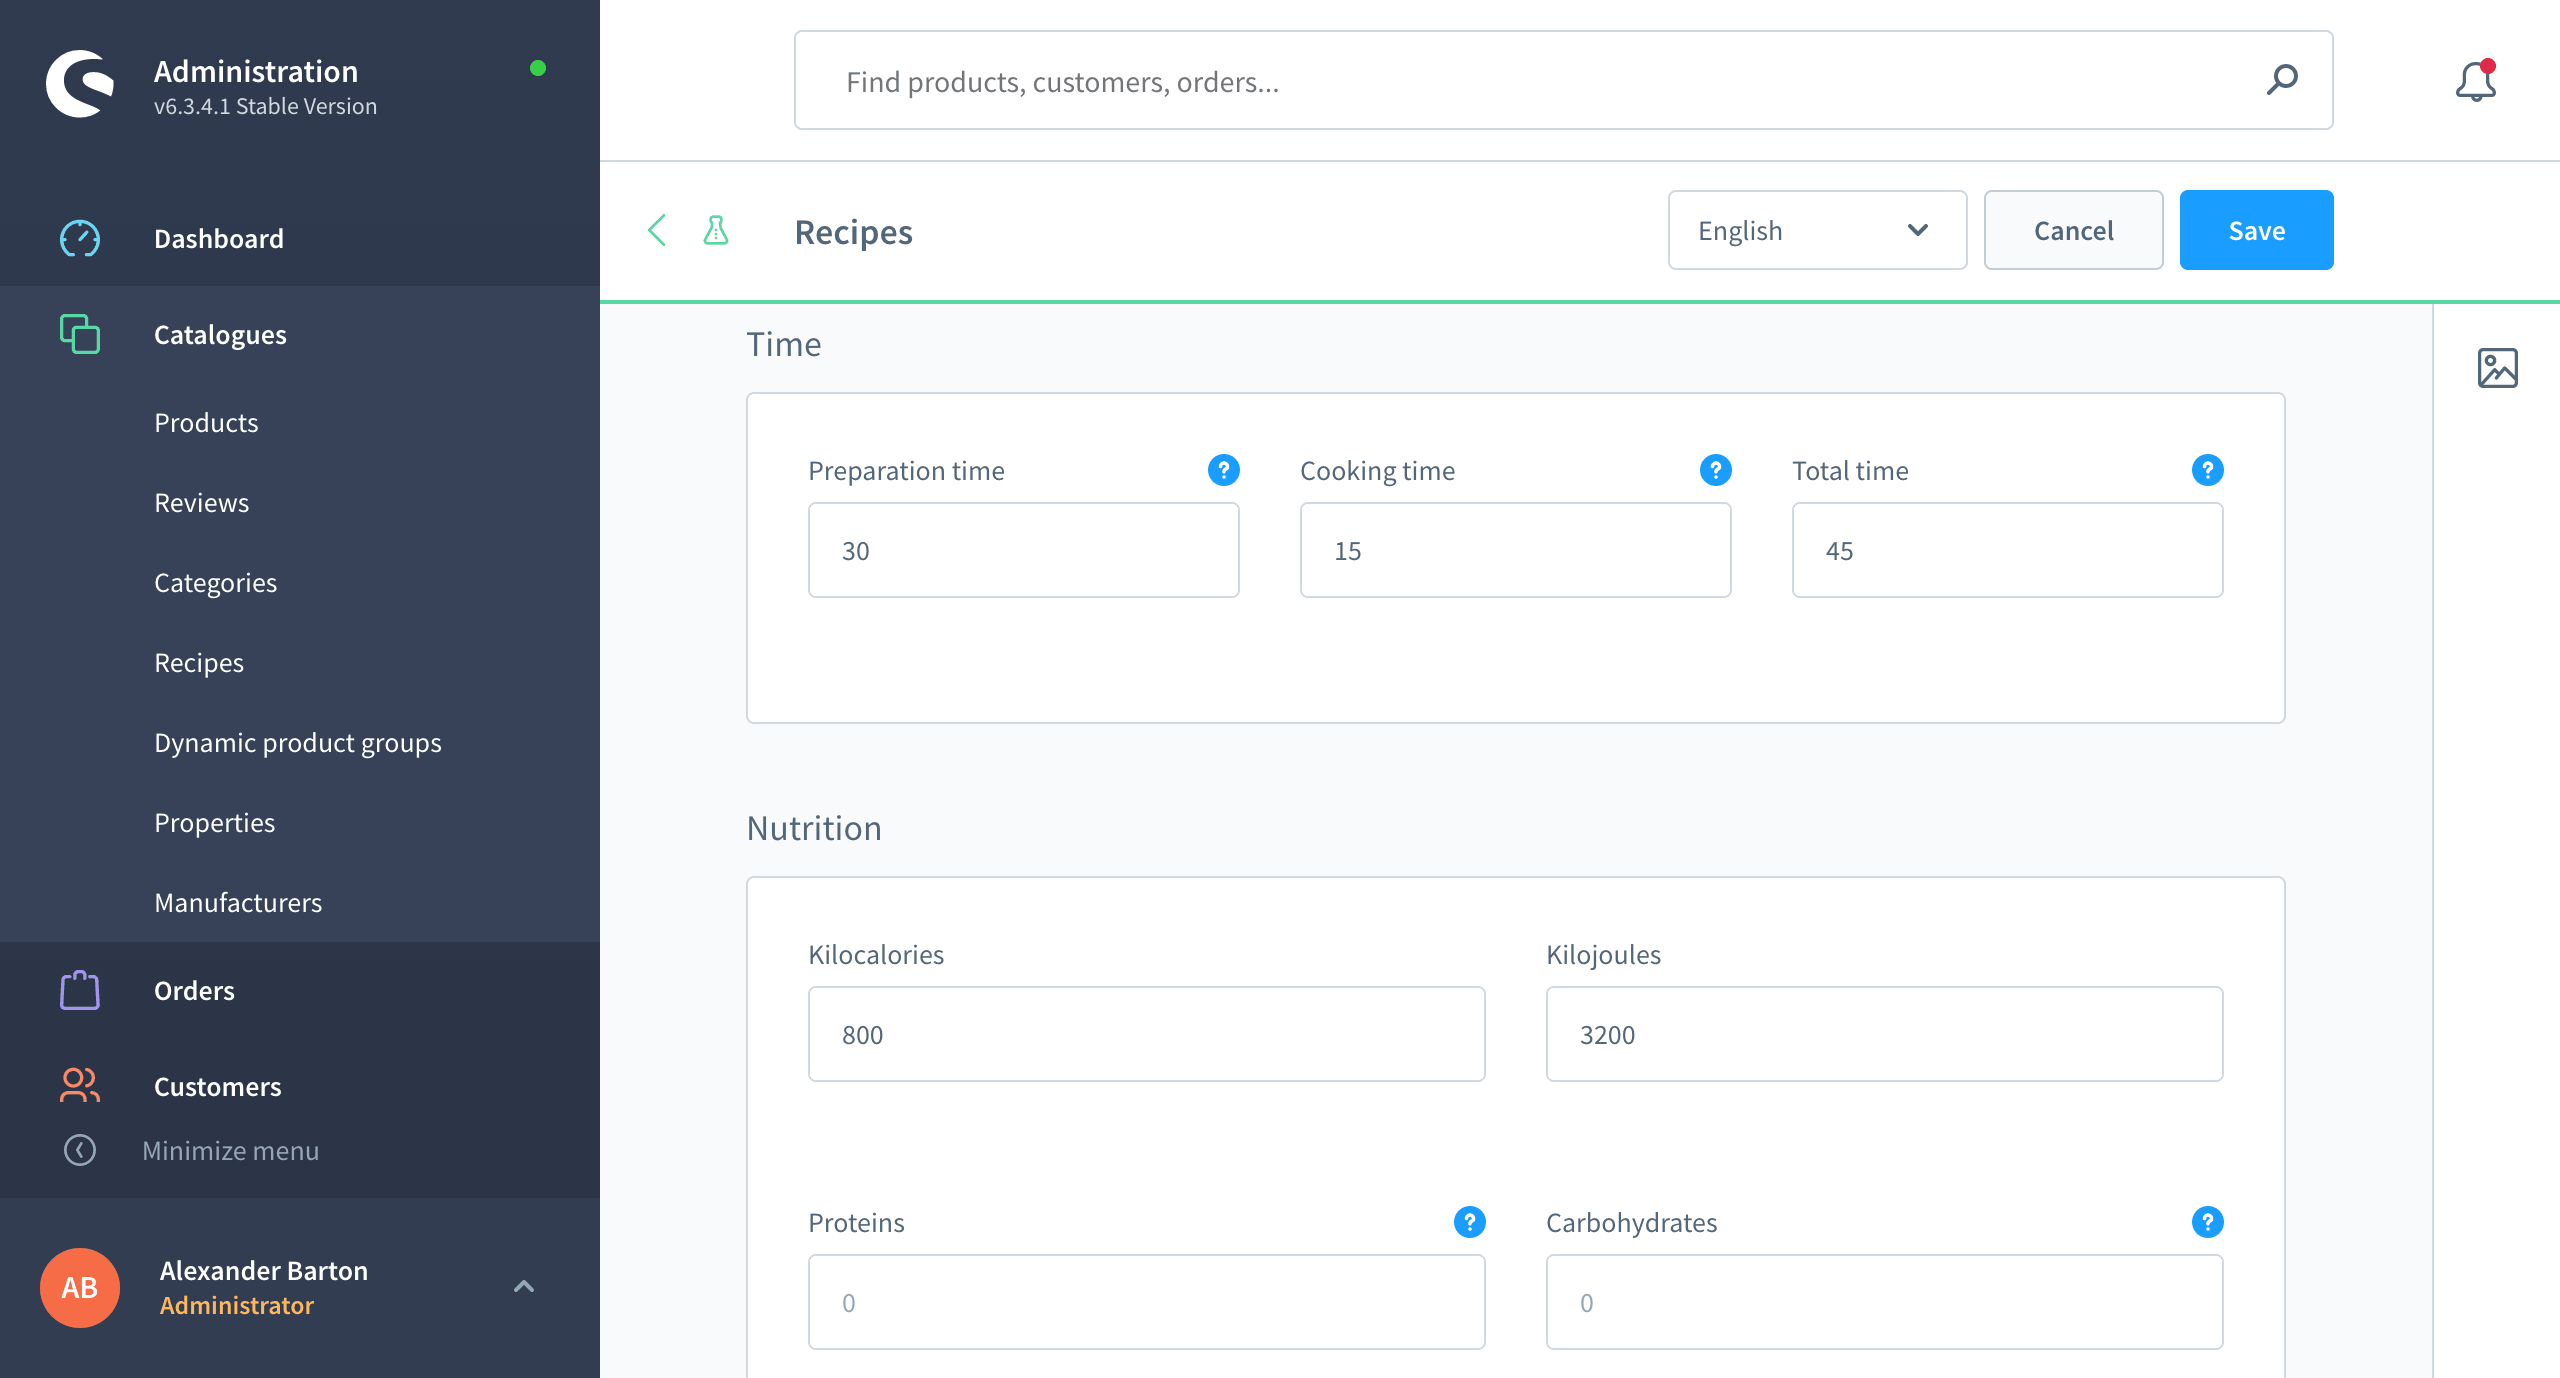Click the Total time help icon

point(2207,470)
